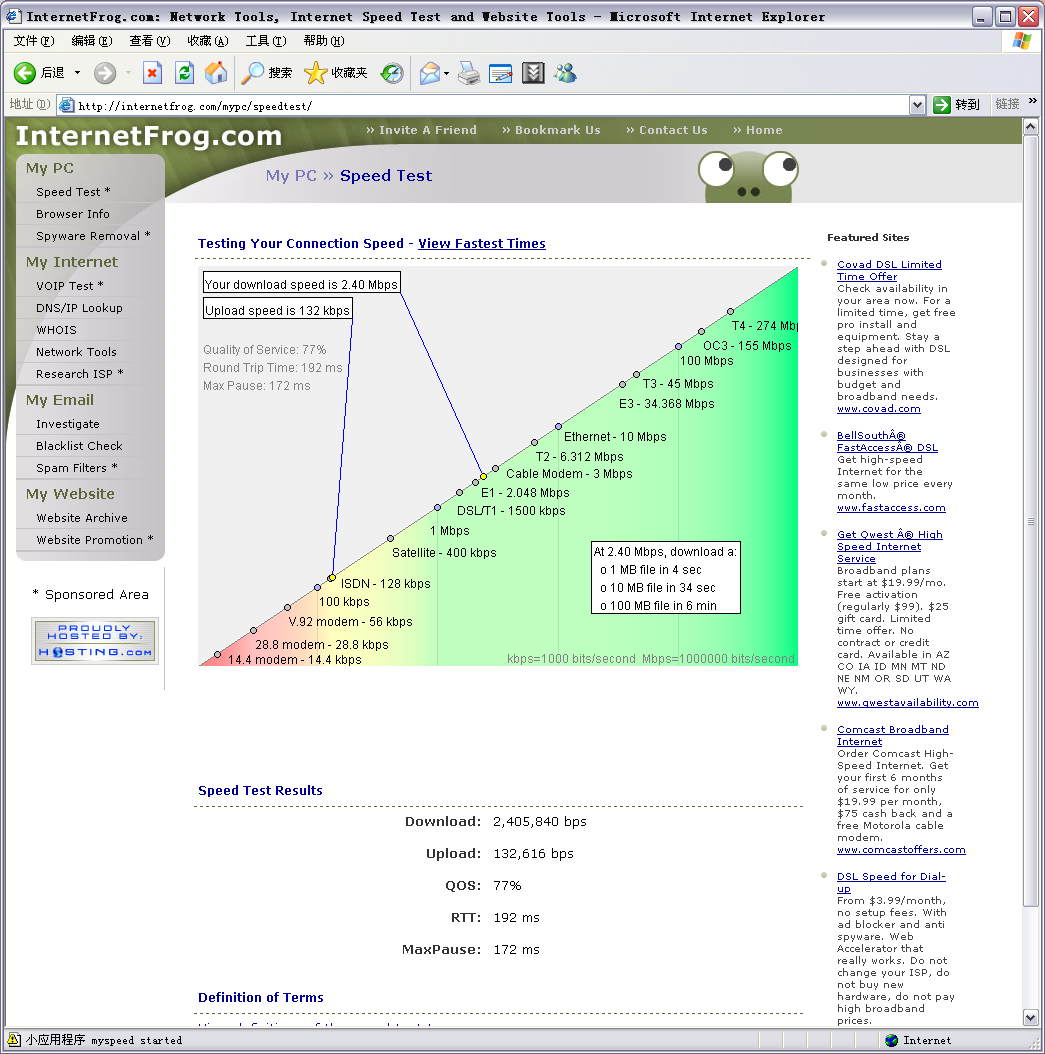Open Spam Filters sidebar item
Image resolution: width=1045 pixels, height=1054 pixels.
click(77, 468)
